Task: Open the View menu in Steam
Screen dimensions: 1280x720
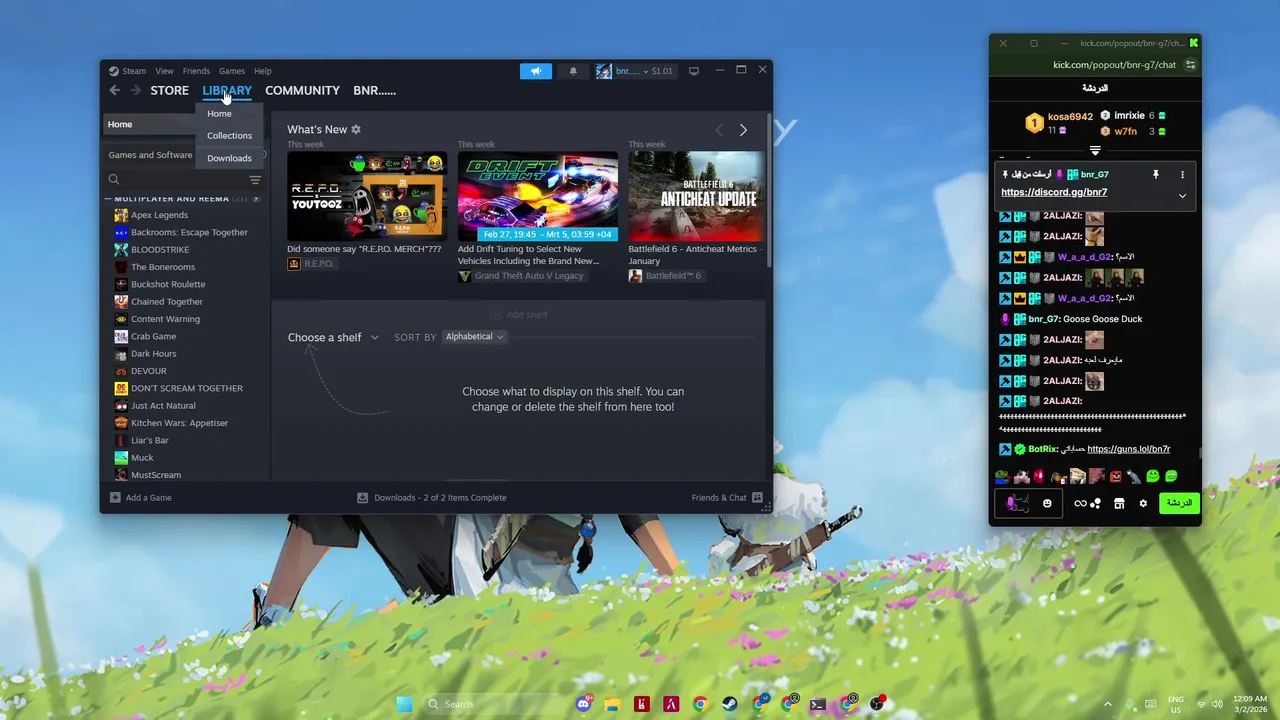Action: 164,71
